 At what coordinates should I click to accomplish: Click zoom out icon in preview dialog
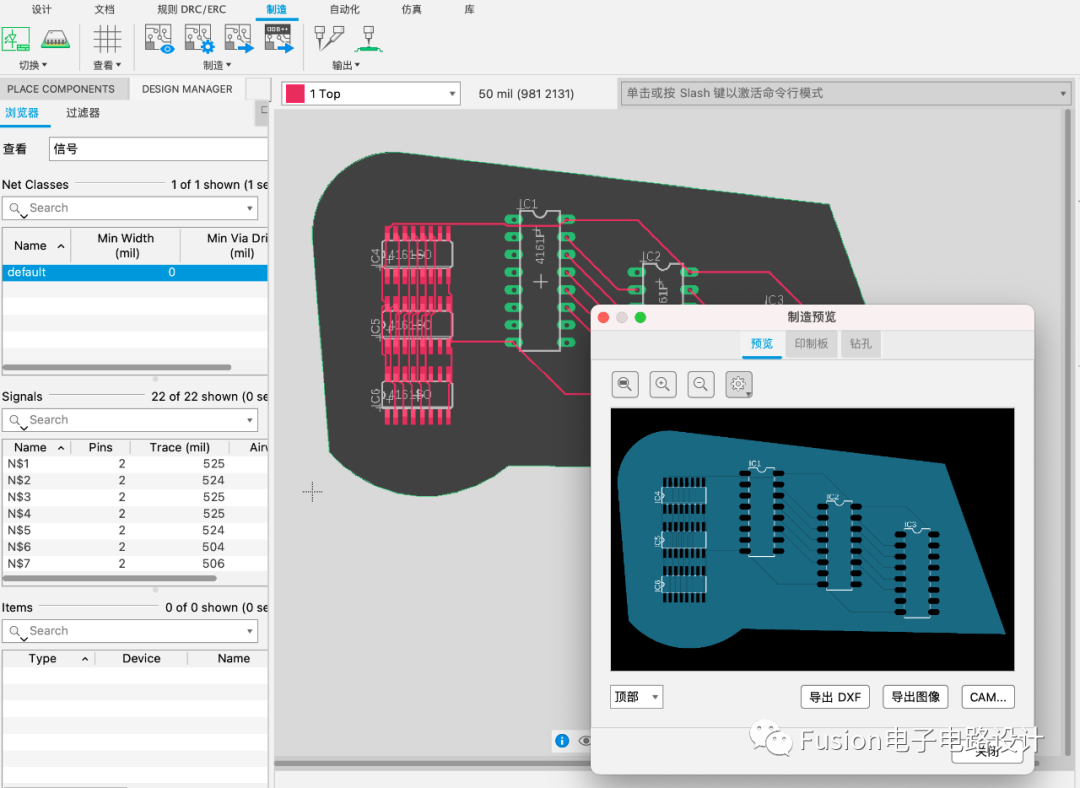pyautogui.click(x=700, y=384)
